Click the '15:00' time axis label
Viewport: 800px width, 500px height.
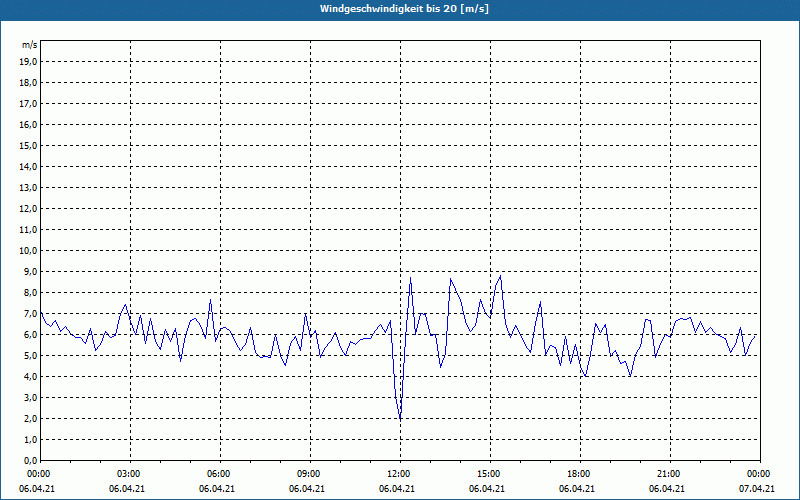tap(490, 474)
